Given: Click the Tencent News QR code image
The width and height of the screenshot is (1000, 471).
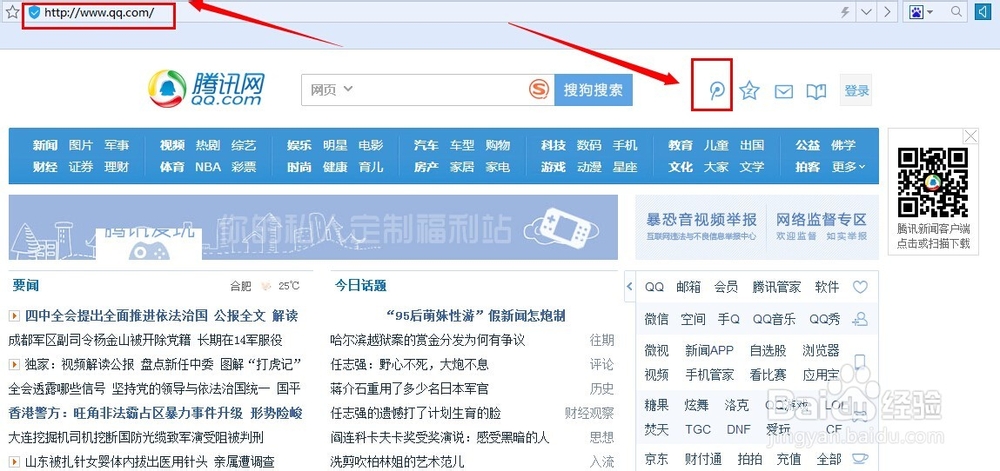Looking at the screenshot, I should tap(933, 182).
